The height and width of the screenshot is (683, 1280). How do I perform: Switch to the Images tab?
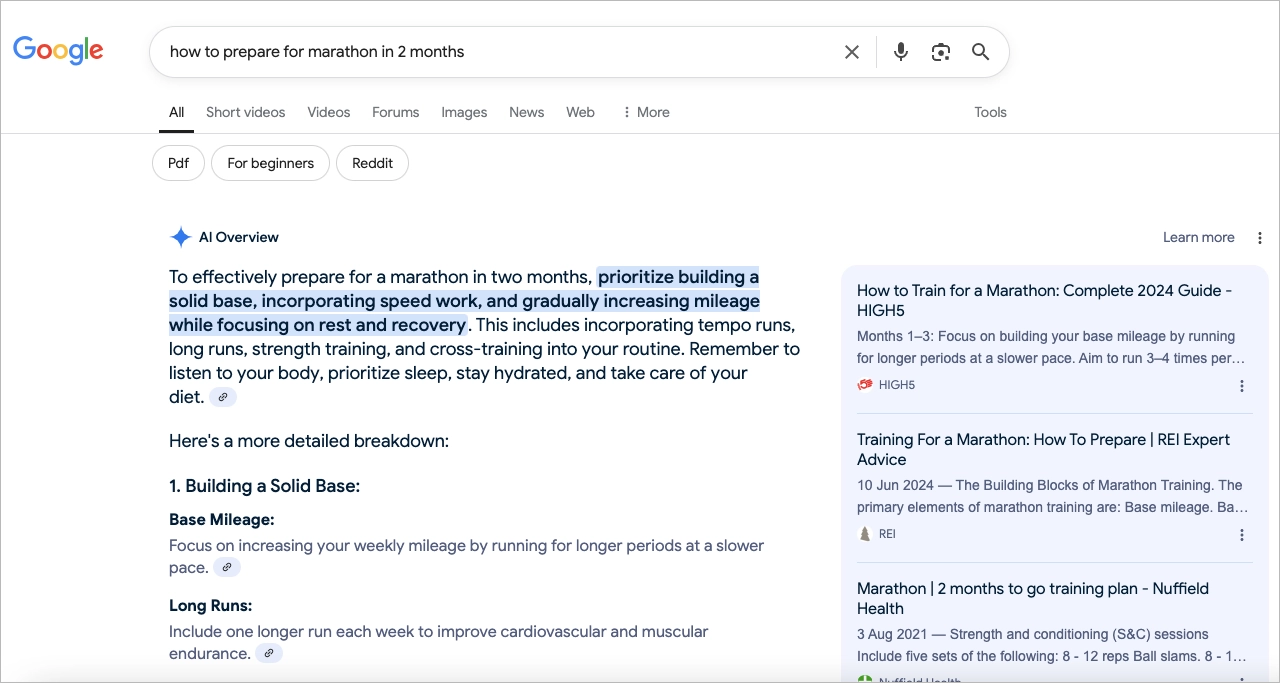coord(464,112)
